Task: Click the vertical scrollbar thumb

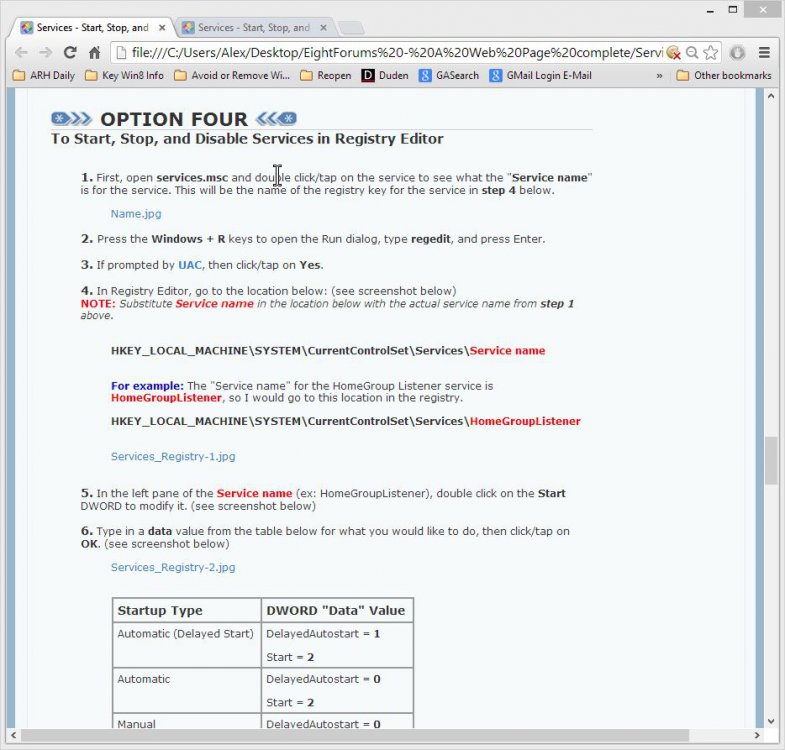Action: pos(771,461)
